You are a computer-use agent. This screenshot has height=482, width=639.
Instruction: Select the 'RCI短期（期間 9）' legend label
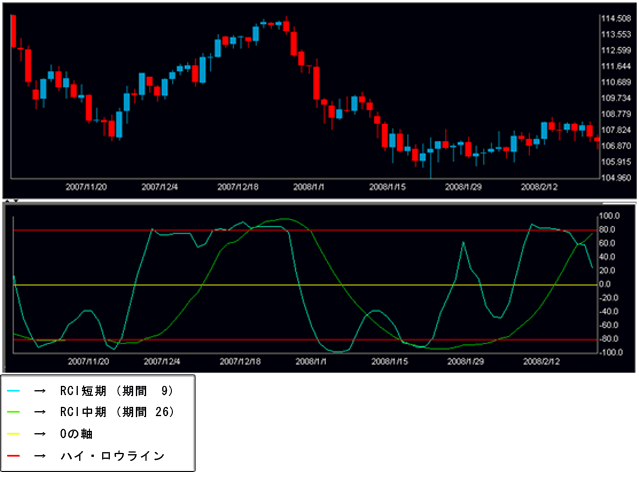point(117,391)
